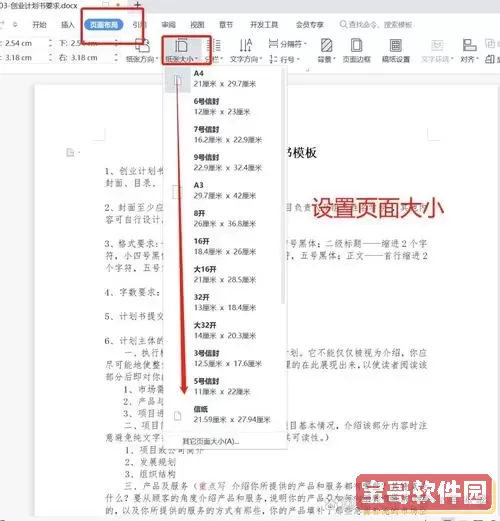Switch to the 章节 tab

[x=226, y=24]
